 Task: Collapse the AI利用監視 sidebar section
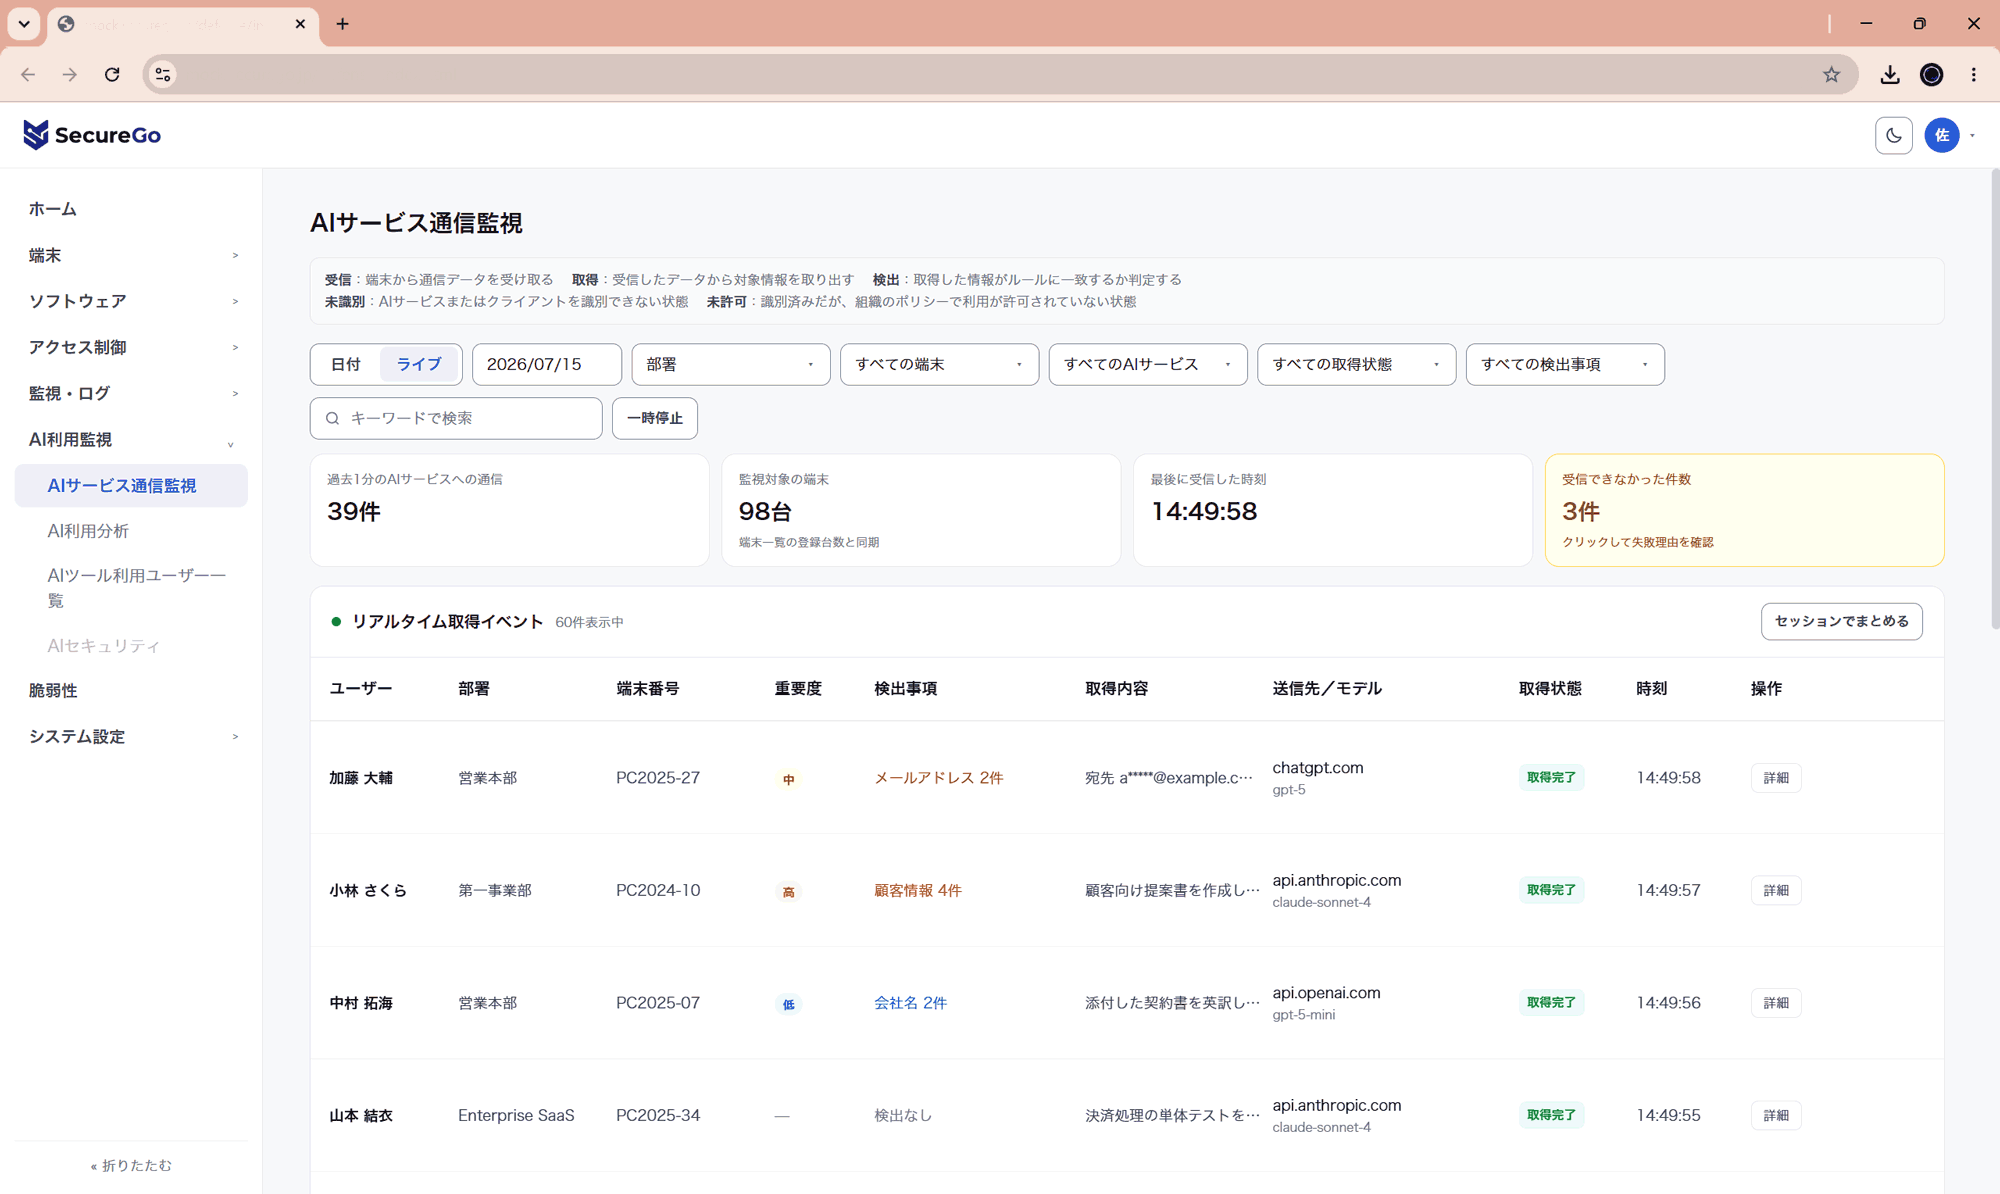point(131,439)
